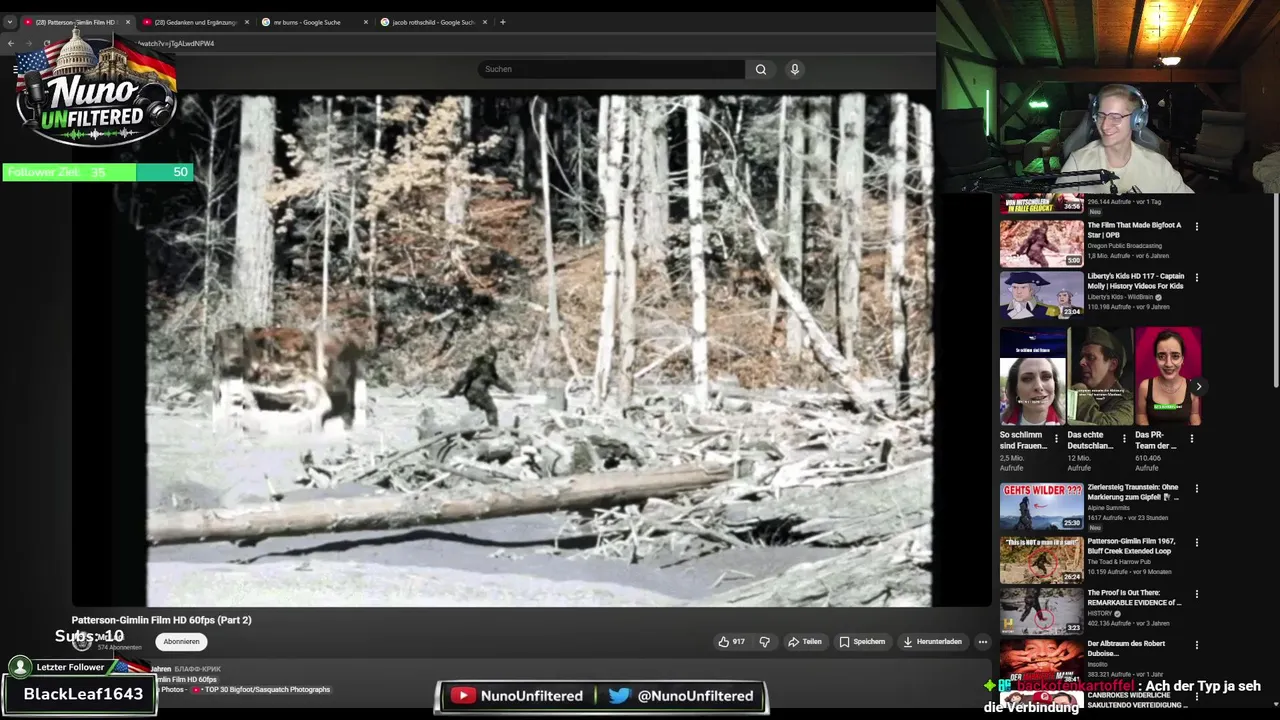Switch to mr burns Google Suche tab

[x=313, y=22]
